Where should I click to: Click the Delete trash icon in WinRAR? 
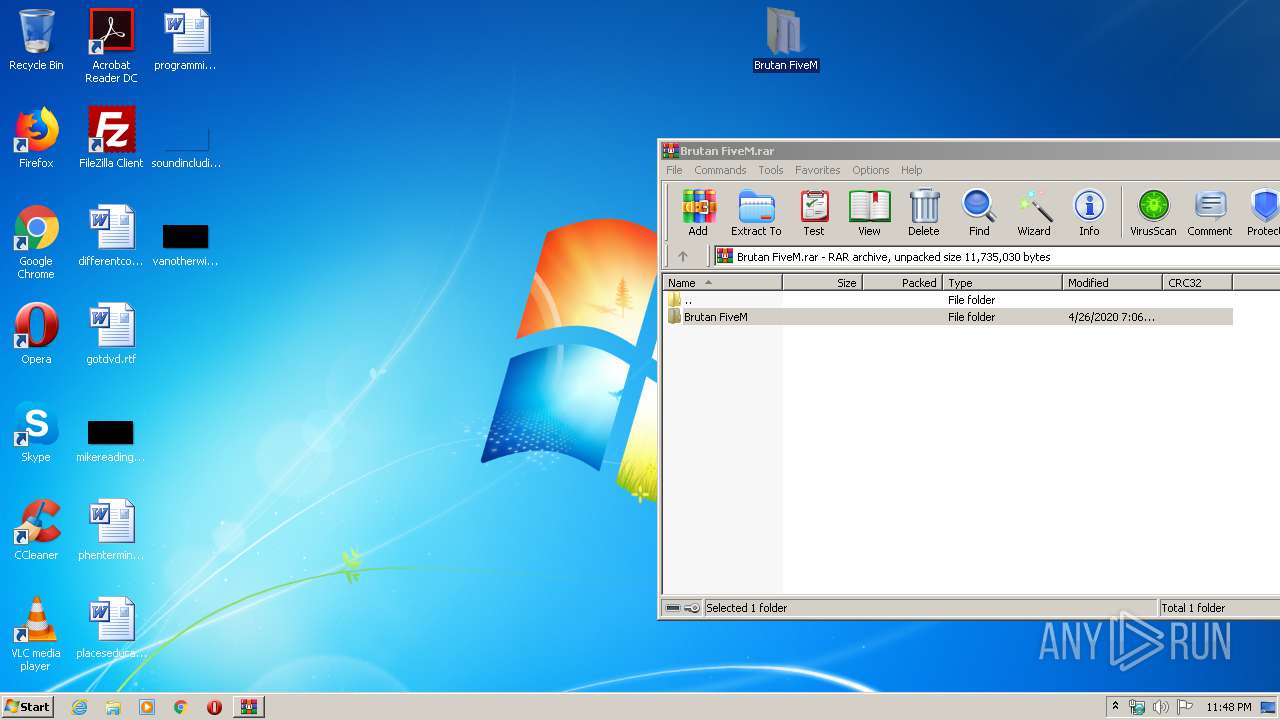[x=924, y=213]
